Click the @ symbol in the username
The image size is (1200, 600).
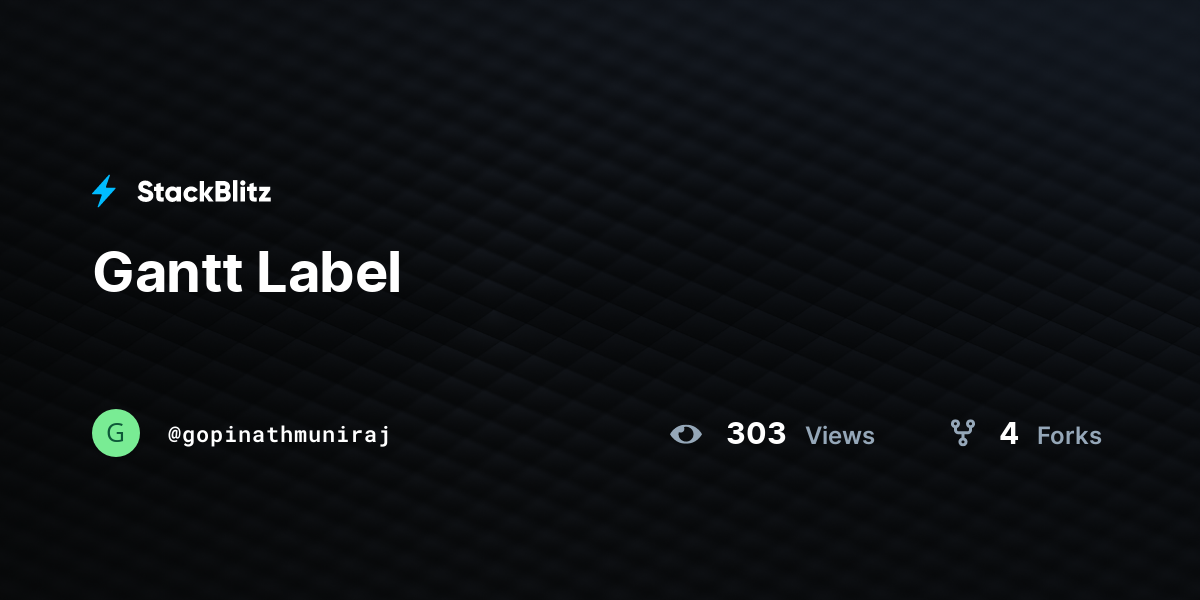[x=174, y=435]
